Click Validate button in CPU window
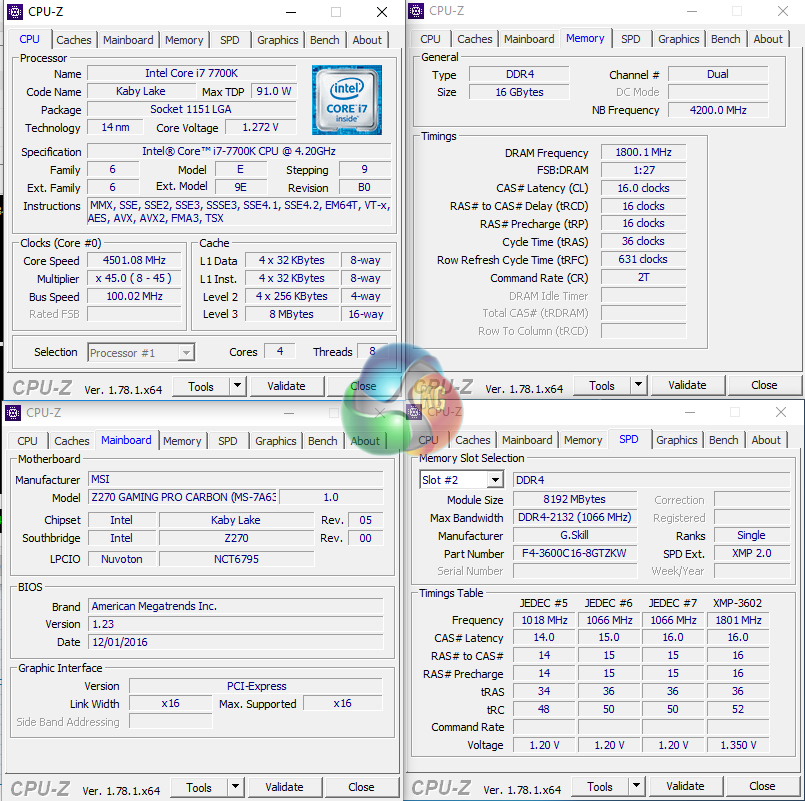The width and height of the screenshot is (805, 801). tap(286, 386)
